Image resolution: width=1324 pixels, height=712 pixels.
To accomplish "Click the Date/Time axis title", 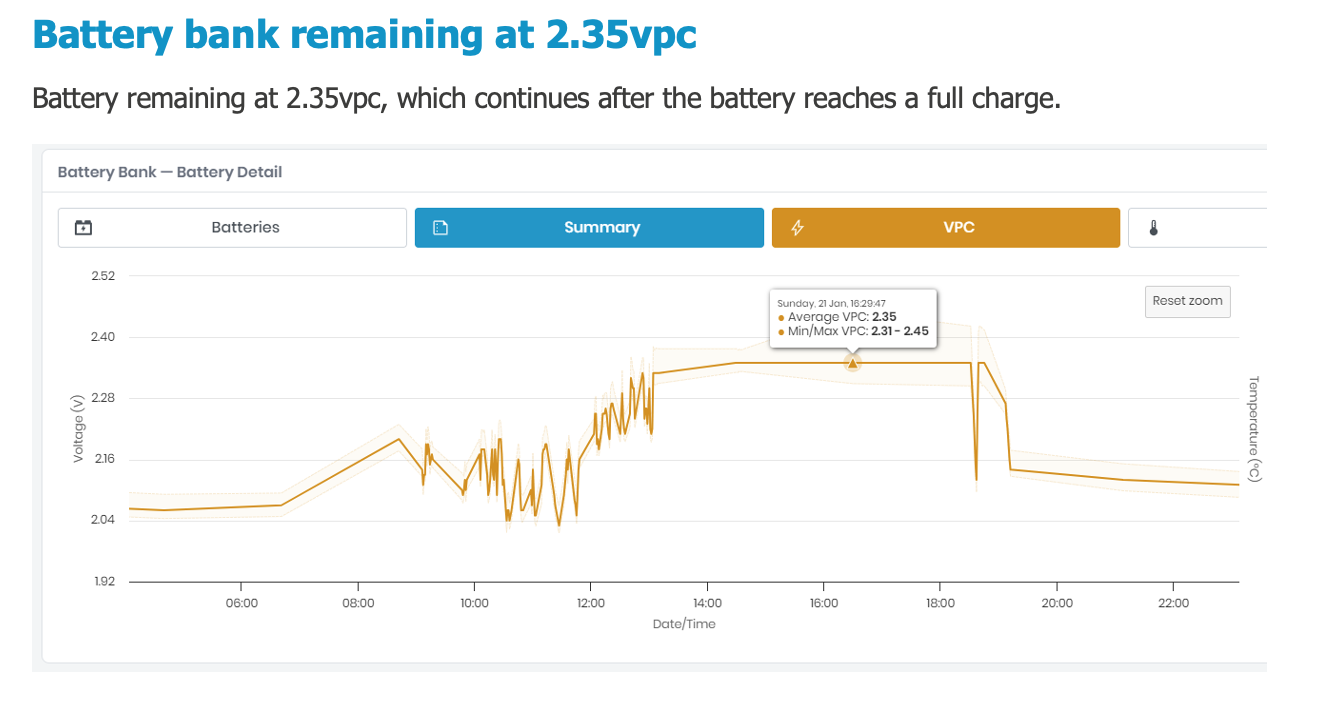I will pos(684,624).
